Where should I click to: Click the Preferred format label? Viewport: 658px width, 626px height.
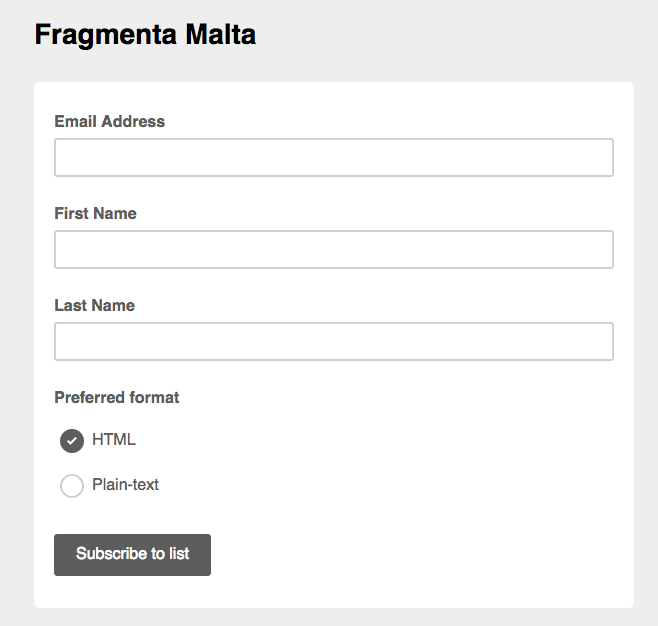(x=116, y=397)
